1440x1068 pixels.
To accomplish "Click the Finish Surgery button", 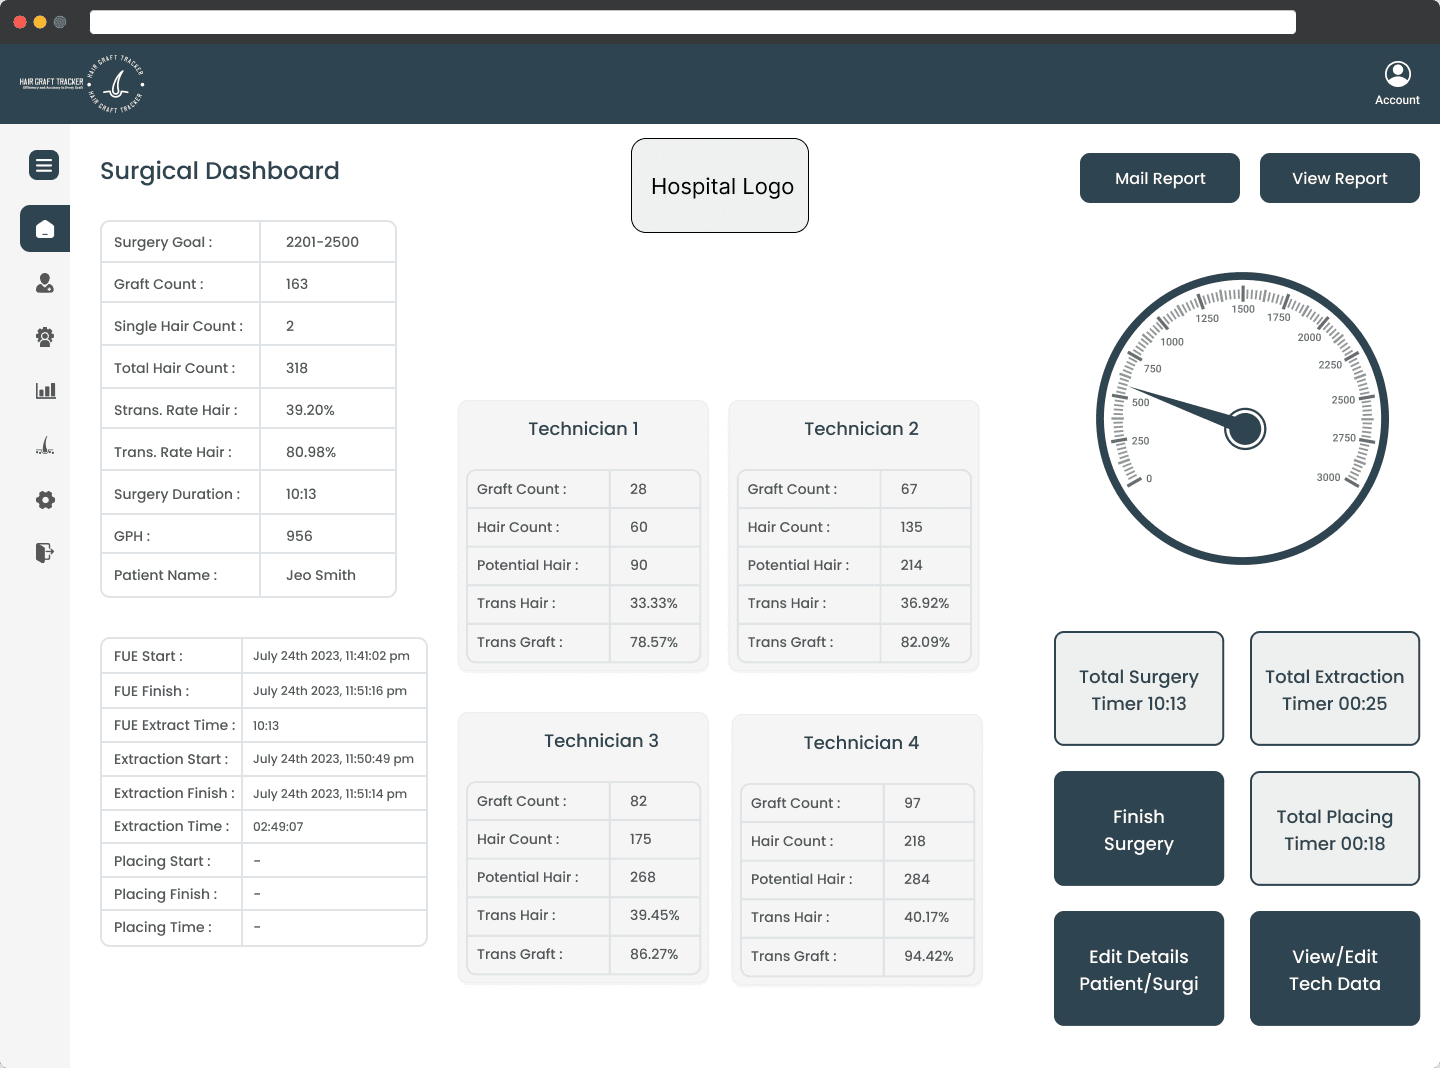I will 1138,829.
